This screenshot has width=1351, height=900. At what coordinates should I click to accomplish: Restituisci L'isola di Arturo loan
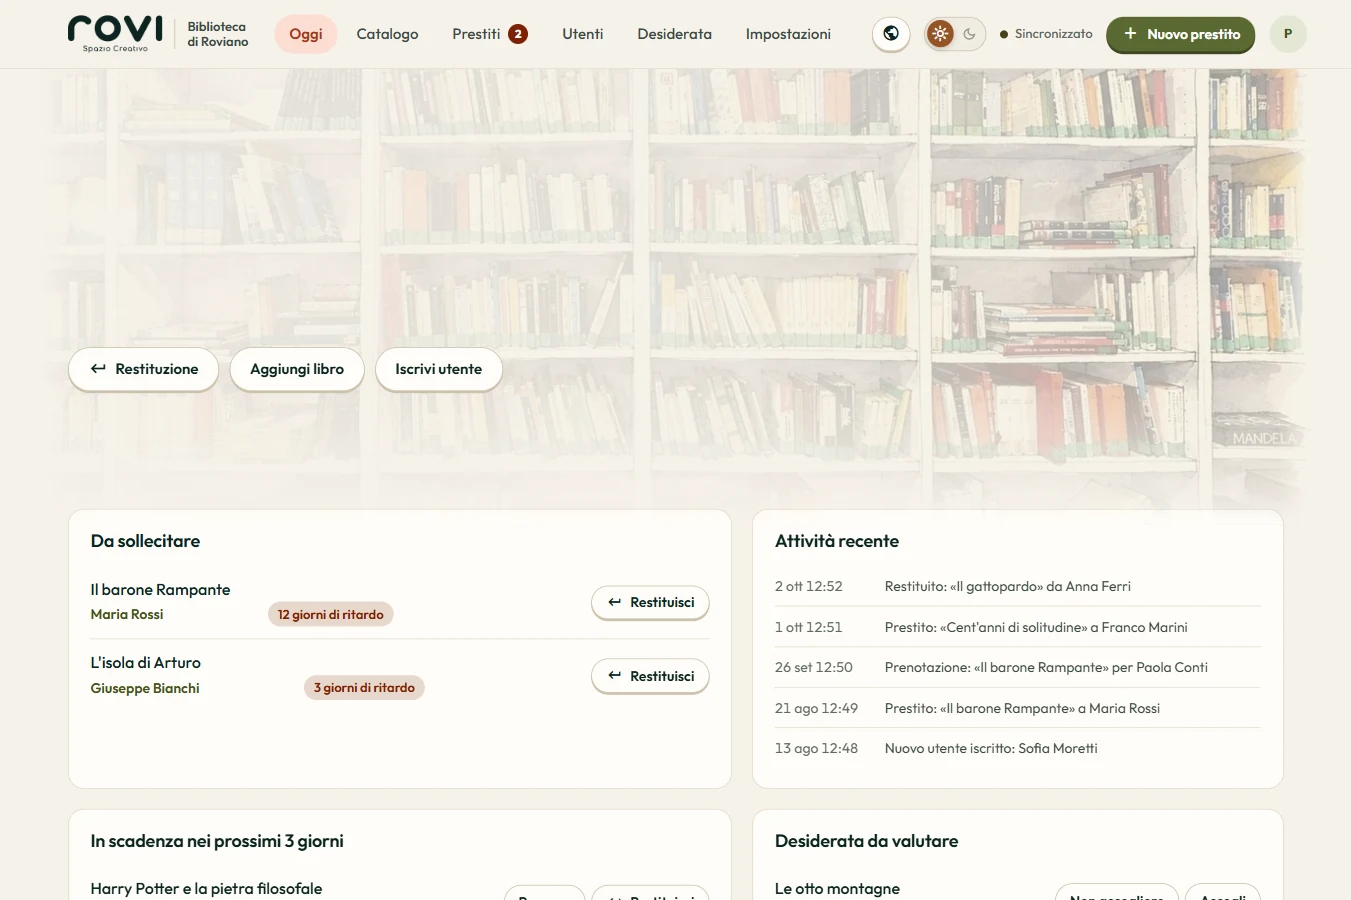[651, 676]
